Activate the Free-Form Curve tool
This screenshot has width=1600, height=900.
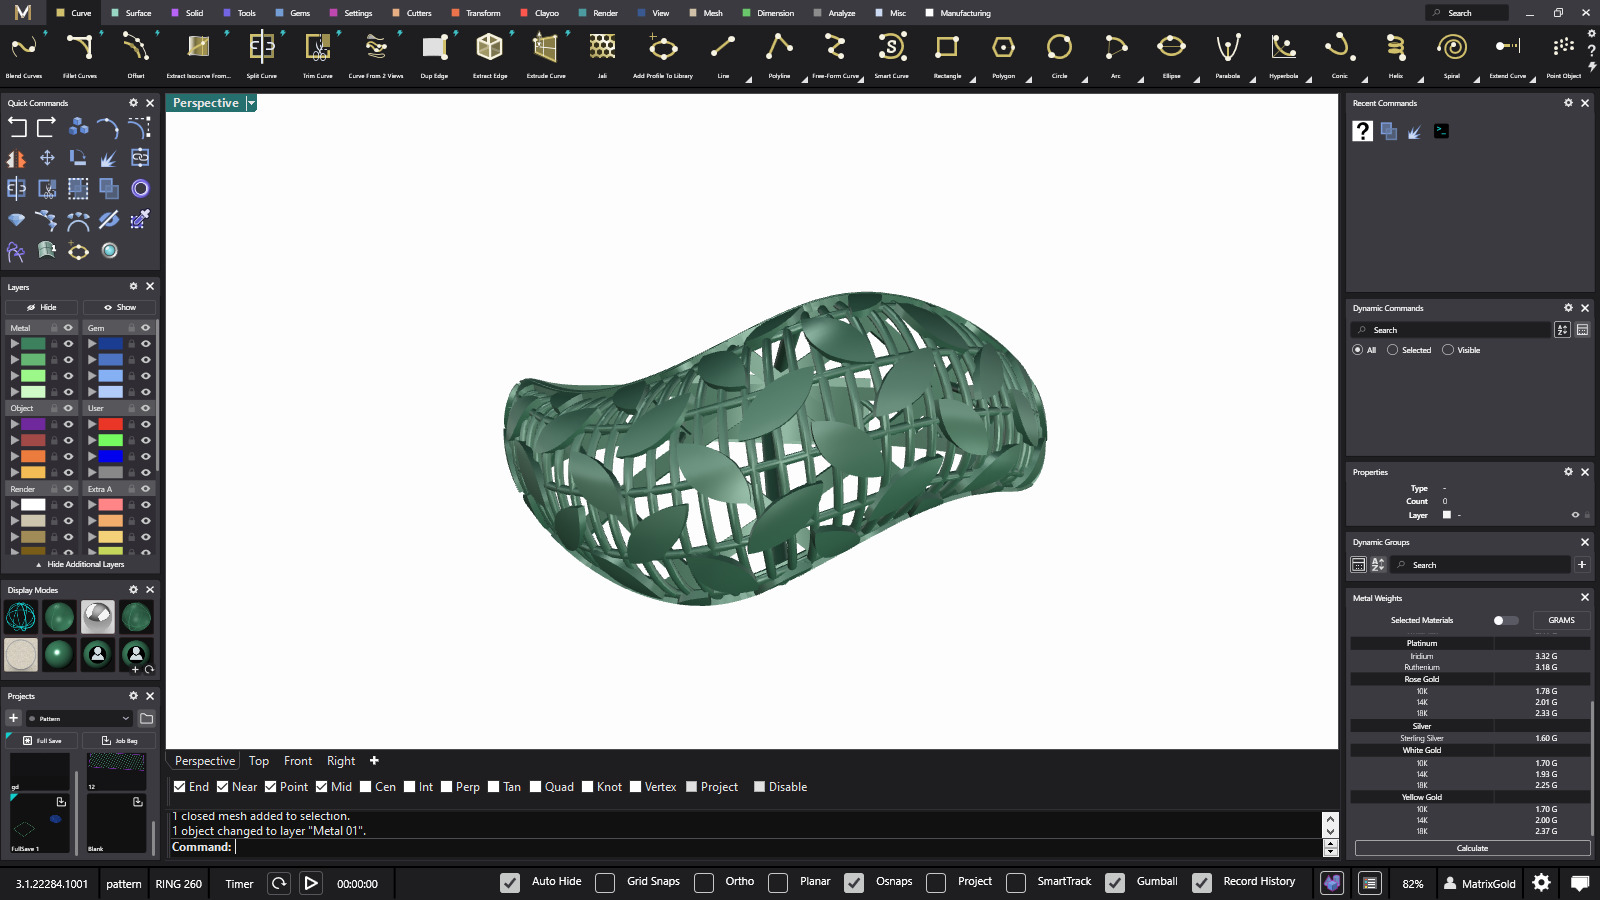835,55
